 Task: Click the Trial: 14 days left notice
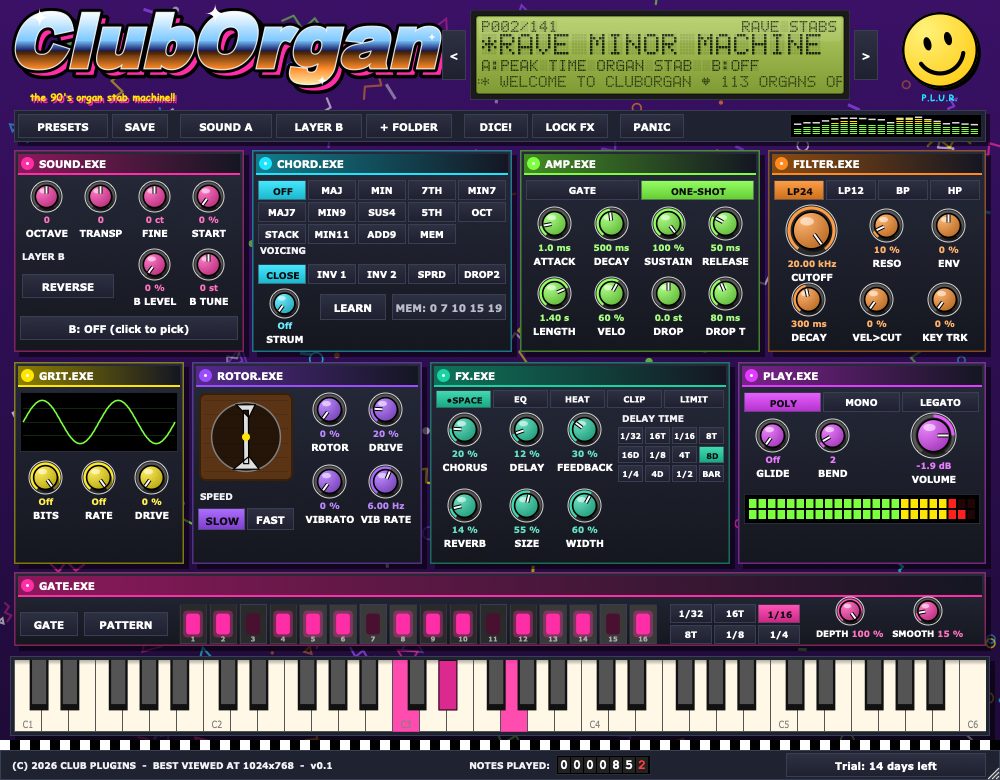click(x=885, y=766)
